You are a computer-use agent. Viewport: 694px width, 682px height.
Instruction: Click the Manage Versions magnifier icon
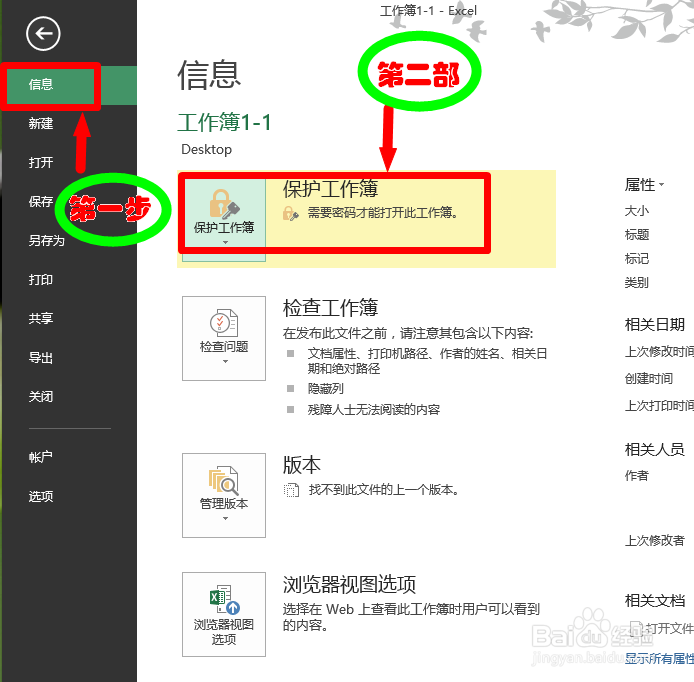pos(224,480)
